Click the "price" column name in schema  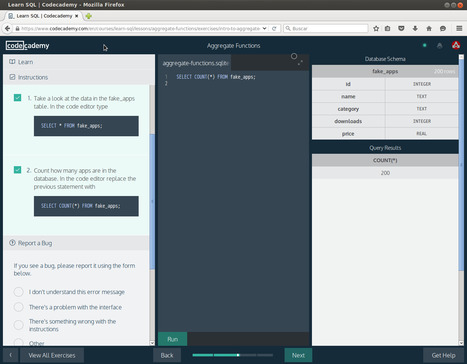pos(348,133)
